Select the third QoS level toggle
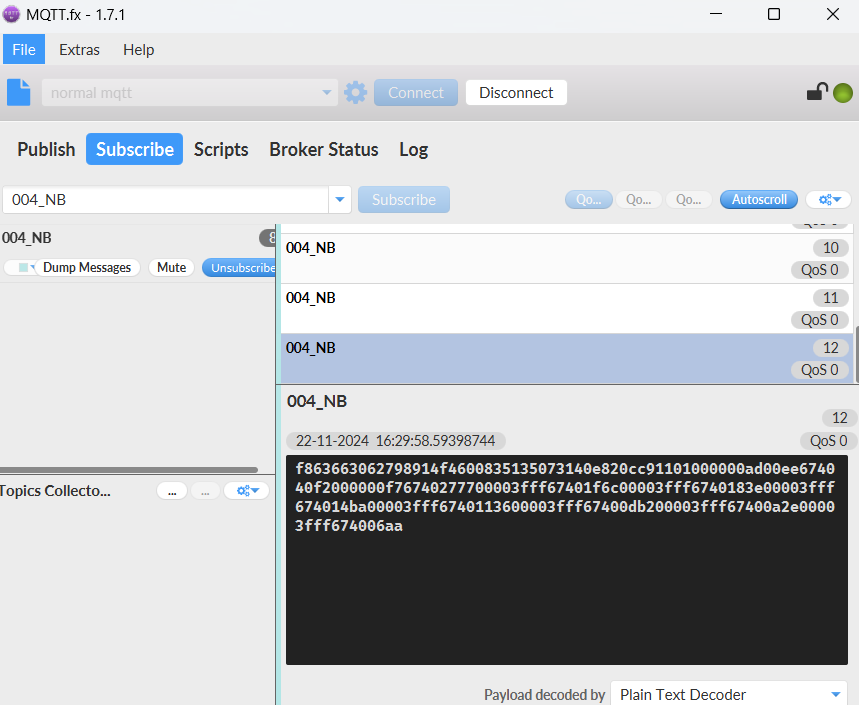 point(689,200)
